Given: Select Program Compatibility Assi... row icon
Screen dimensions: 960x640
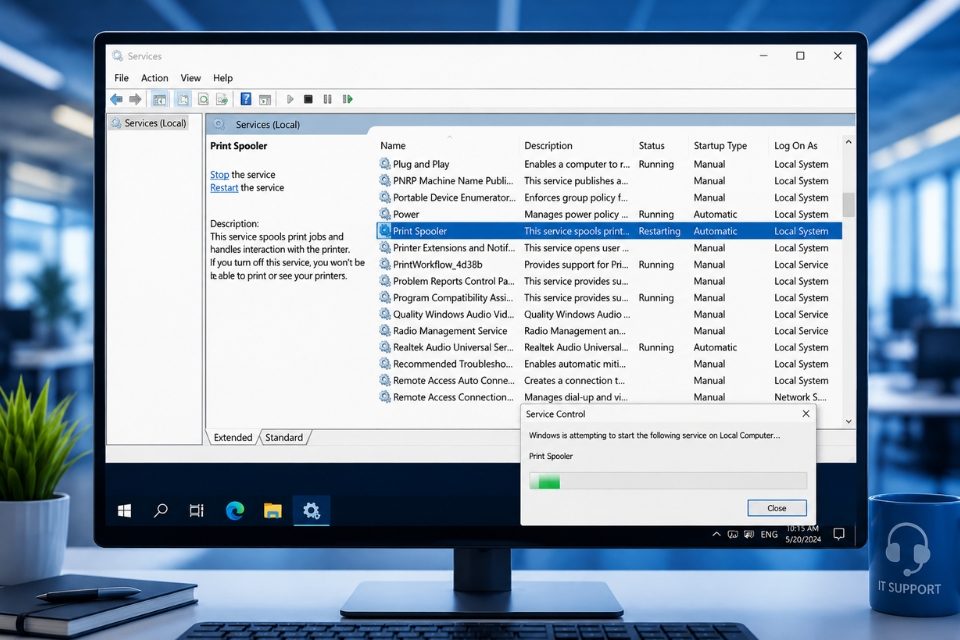Looking at the screenshot, I should (x=384, y=297).
